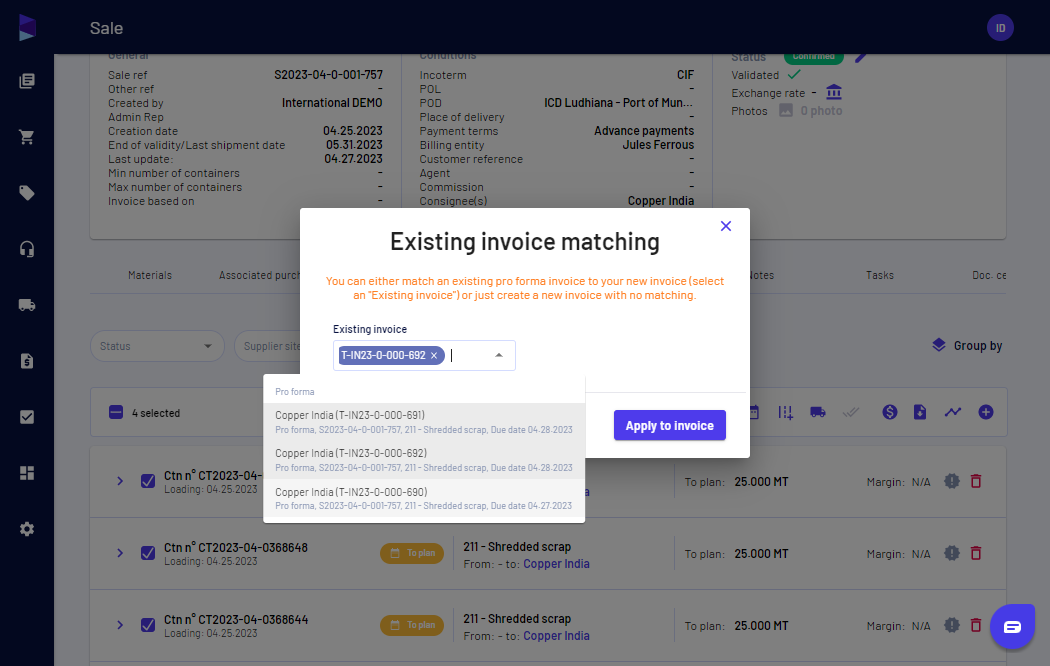Delete container CT2023-04-0368644 via trash icon
The width and height of the screenshot is (1050, 666).
976,625
